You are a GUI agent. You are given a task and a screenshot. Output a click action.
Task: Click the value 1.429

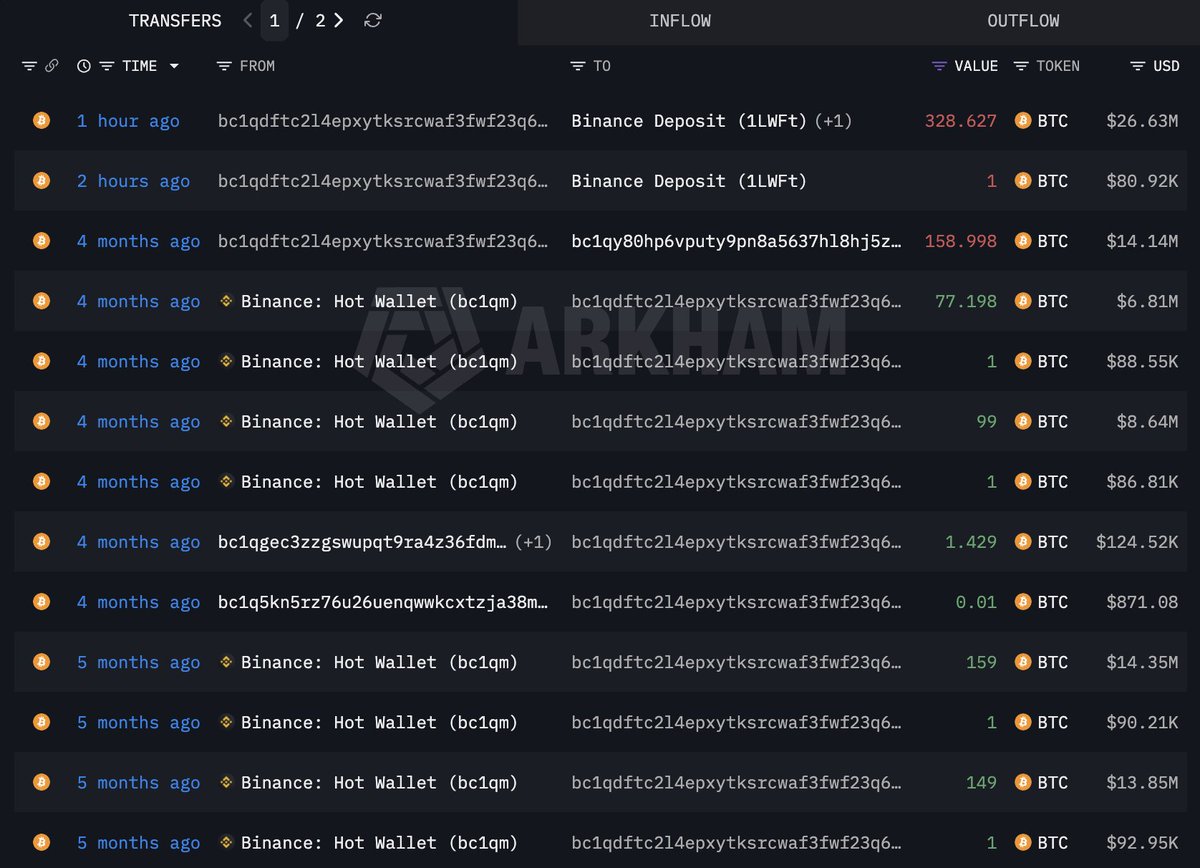[971, 542]
